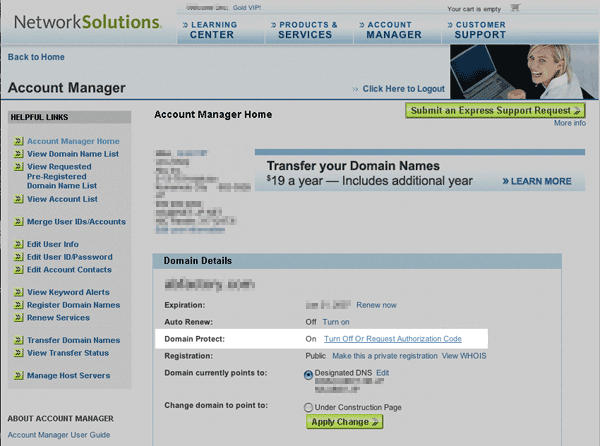
Task: Click the arrow icon beside Account Manager Home
Action: (x=18, y=142)
